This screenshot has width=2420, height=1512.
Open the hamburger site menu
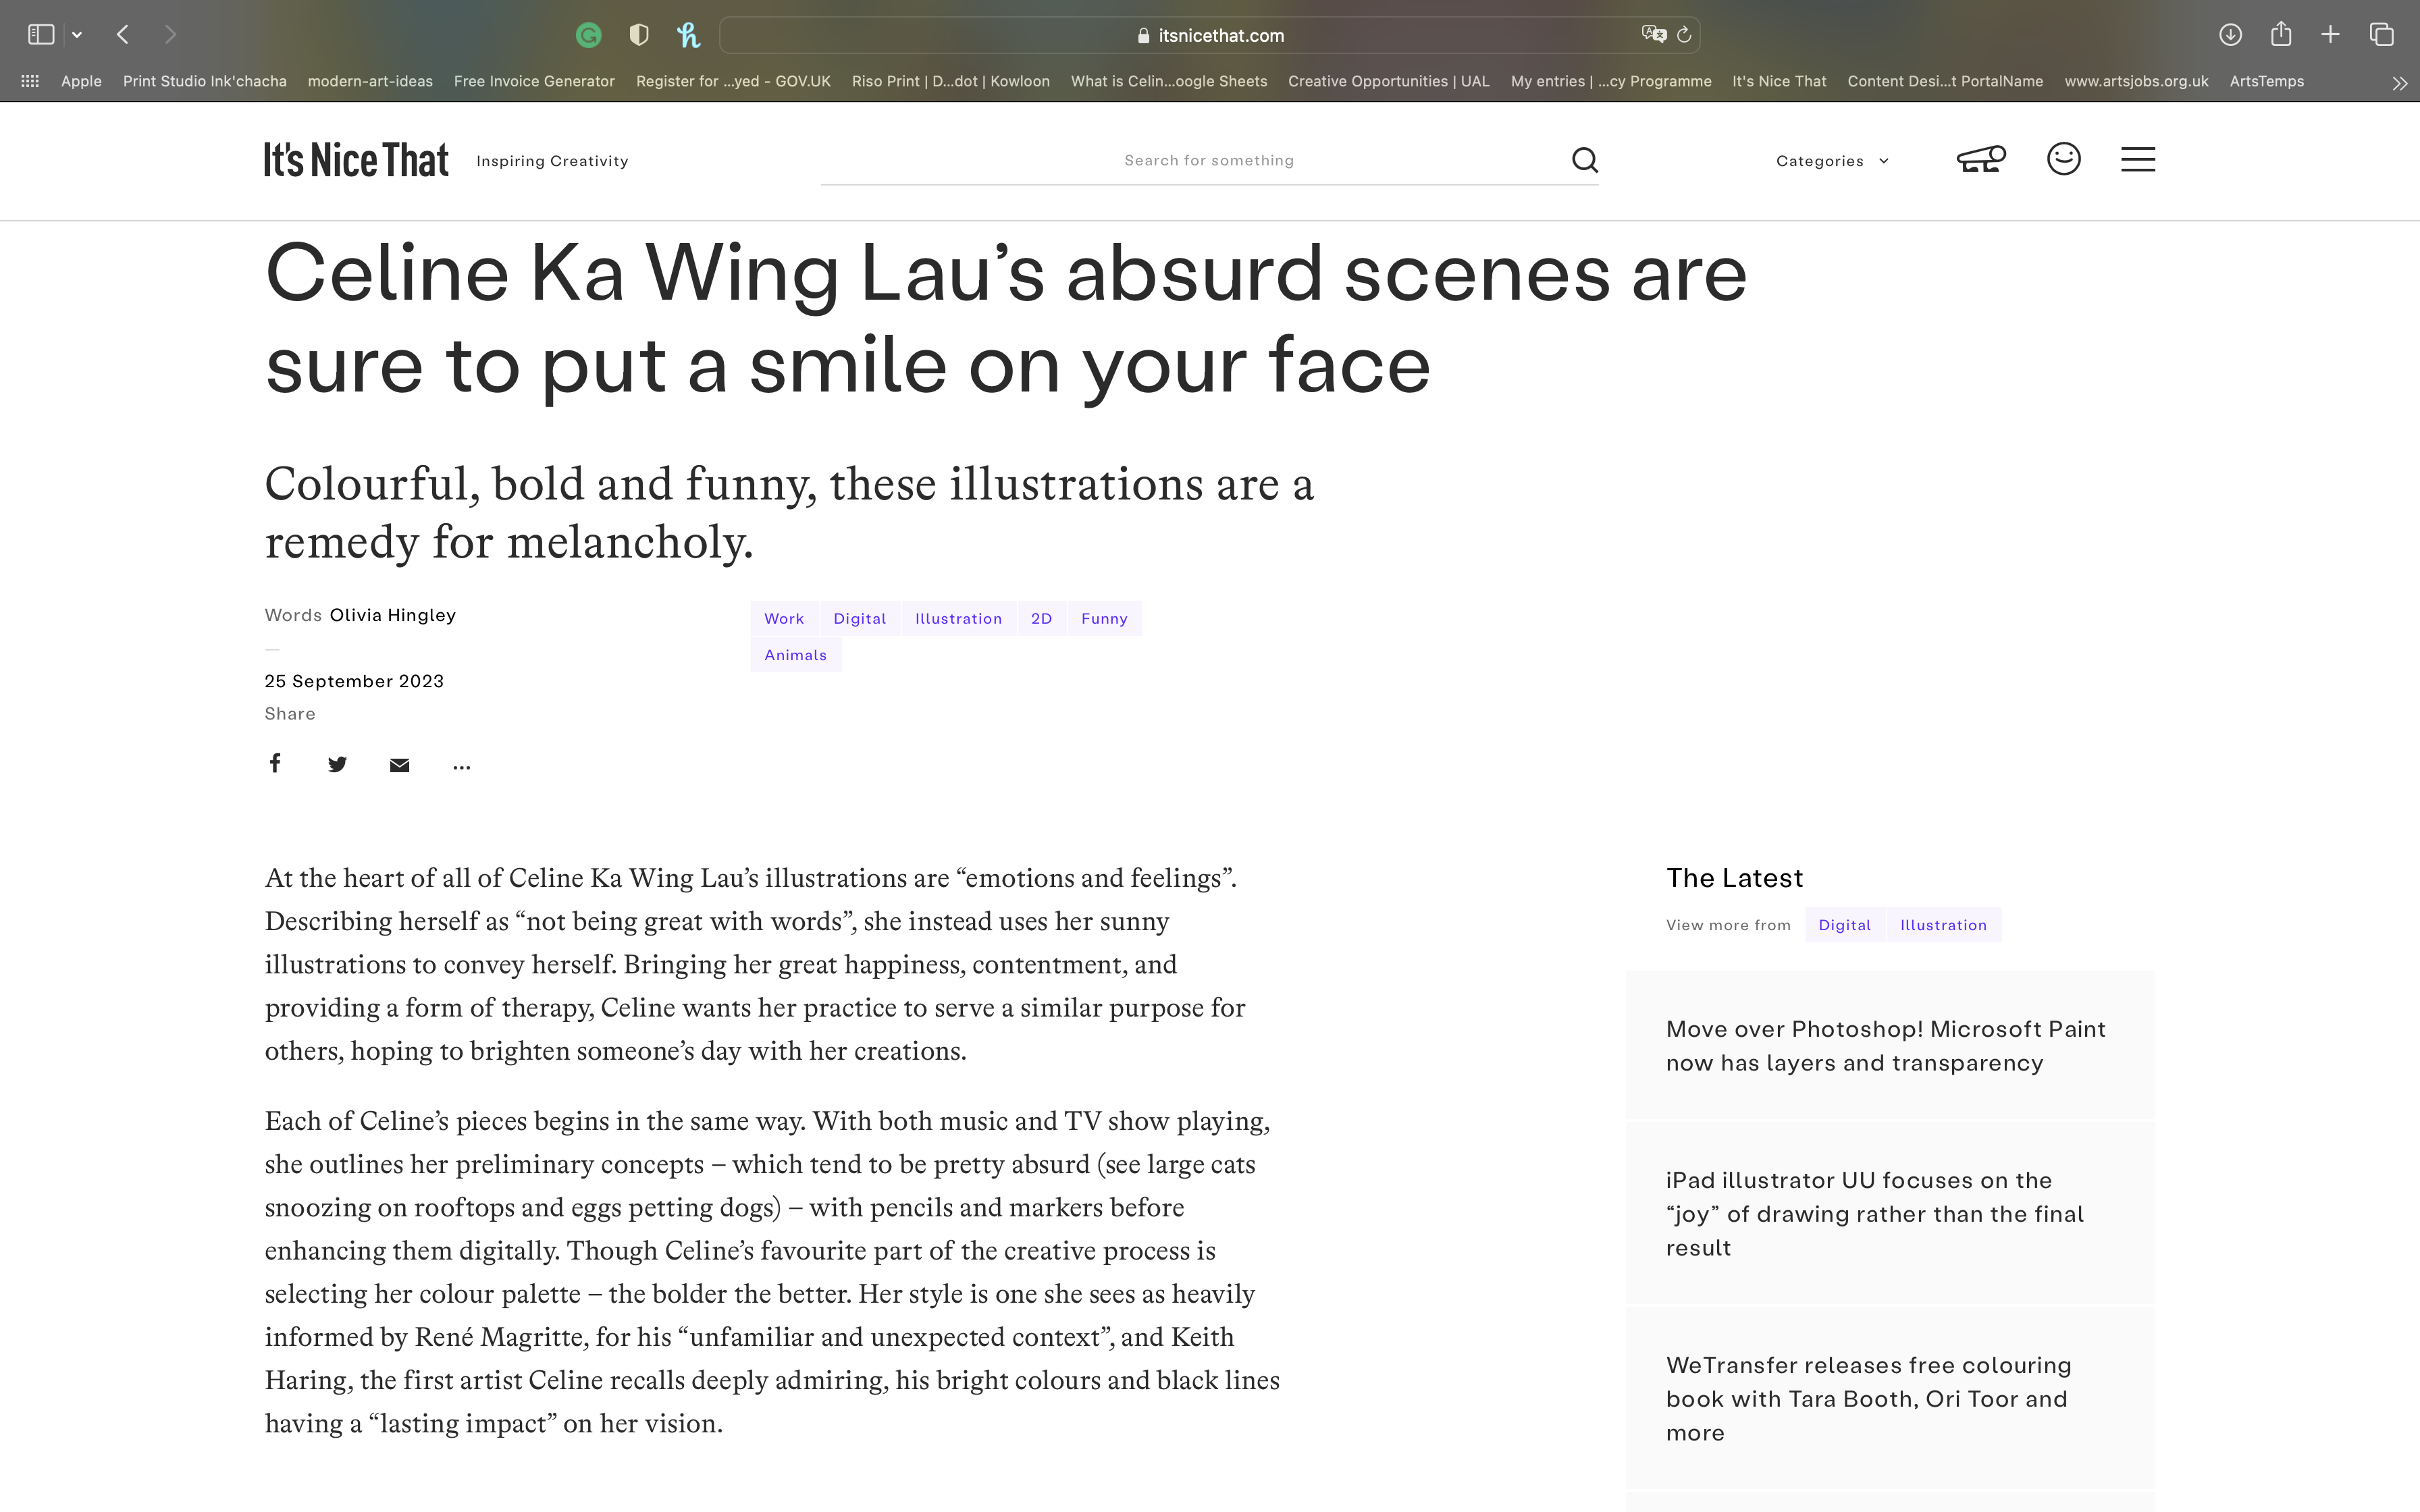[2137, 160]
